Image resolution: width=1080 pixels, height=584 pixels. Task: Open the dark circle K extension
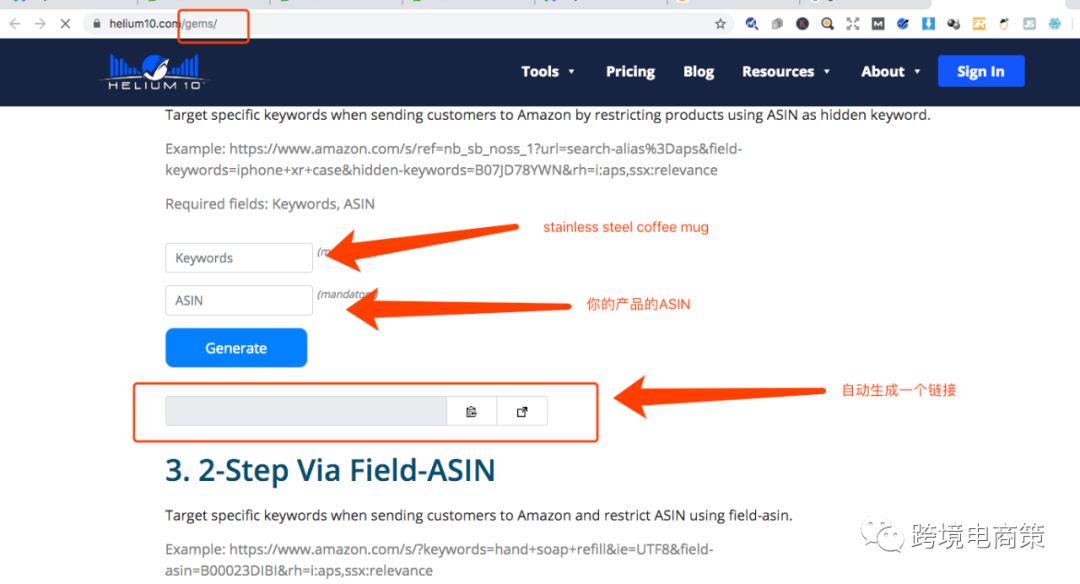coord(802,24)
